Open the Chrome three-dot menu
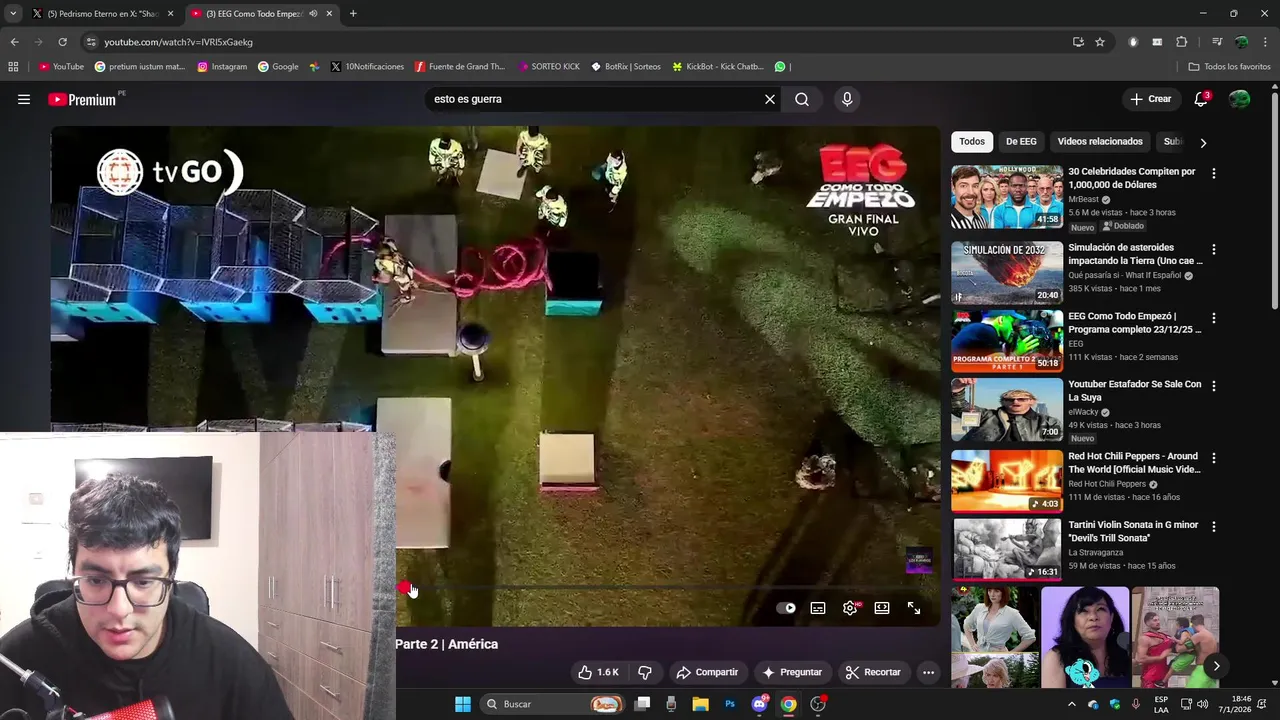Viewport: 1280px width, 720px height. [x=1266, y=42]
